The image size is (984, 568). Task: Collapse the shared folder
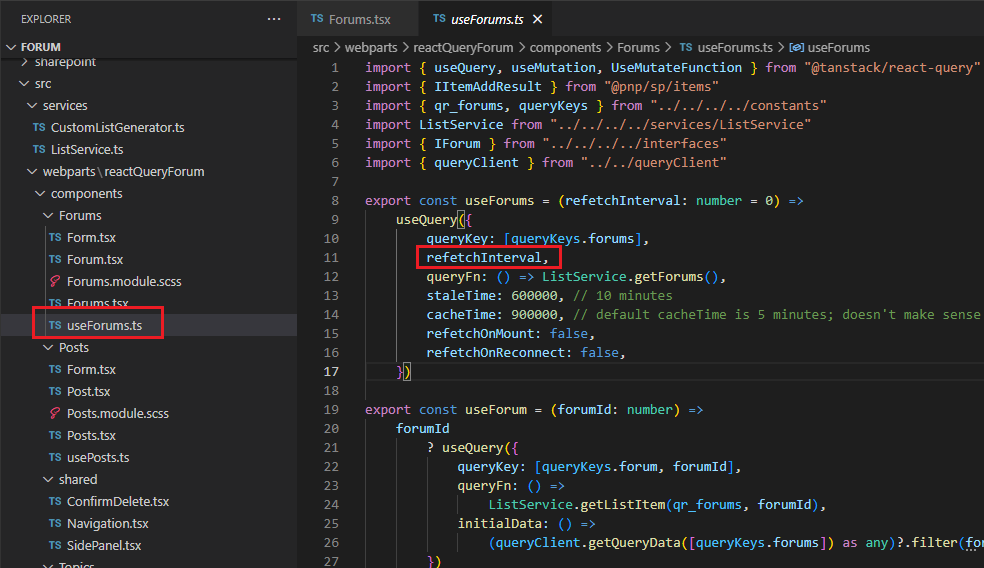(x=49, y=480)
